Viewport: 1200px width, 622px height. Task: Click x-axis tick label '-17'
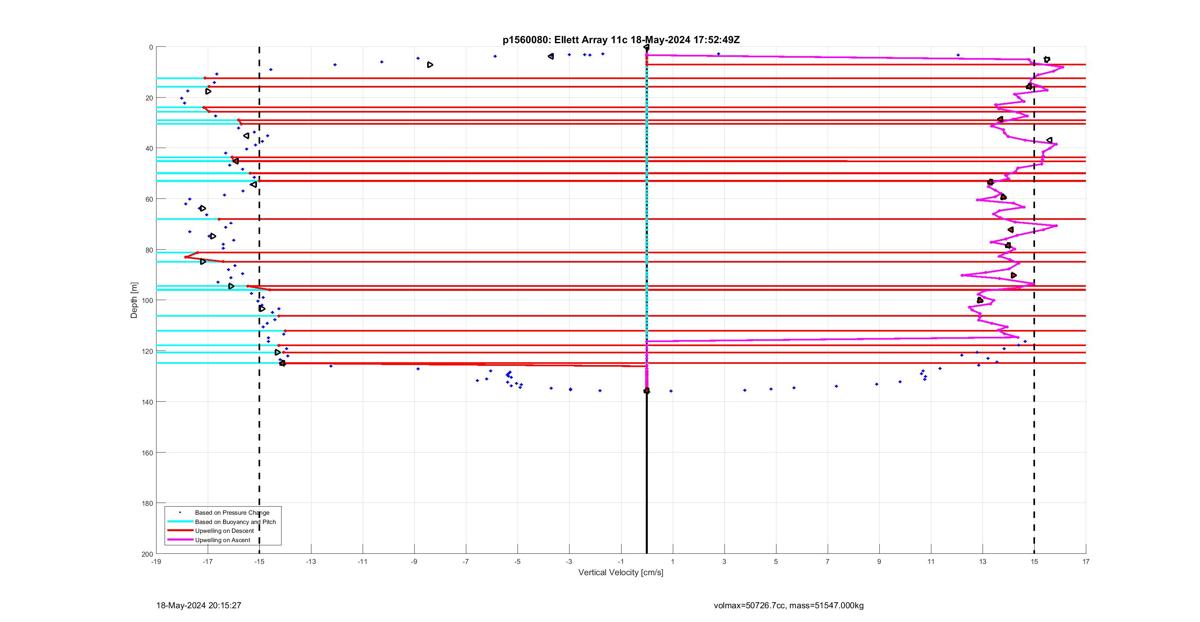tap(208, 562)
